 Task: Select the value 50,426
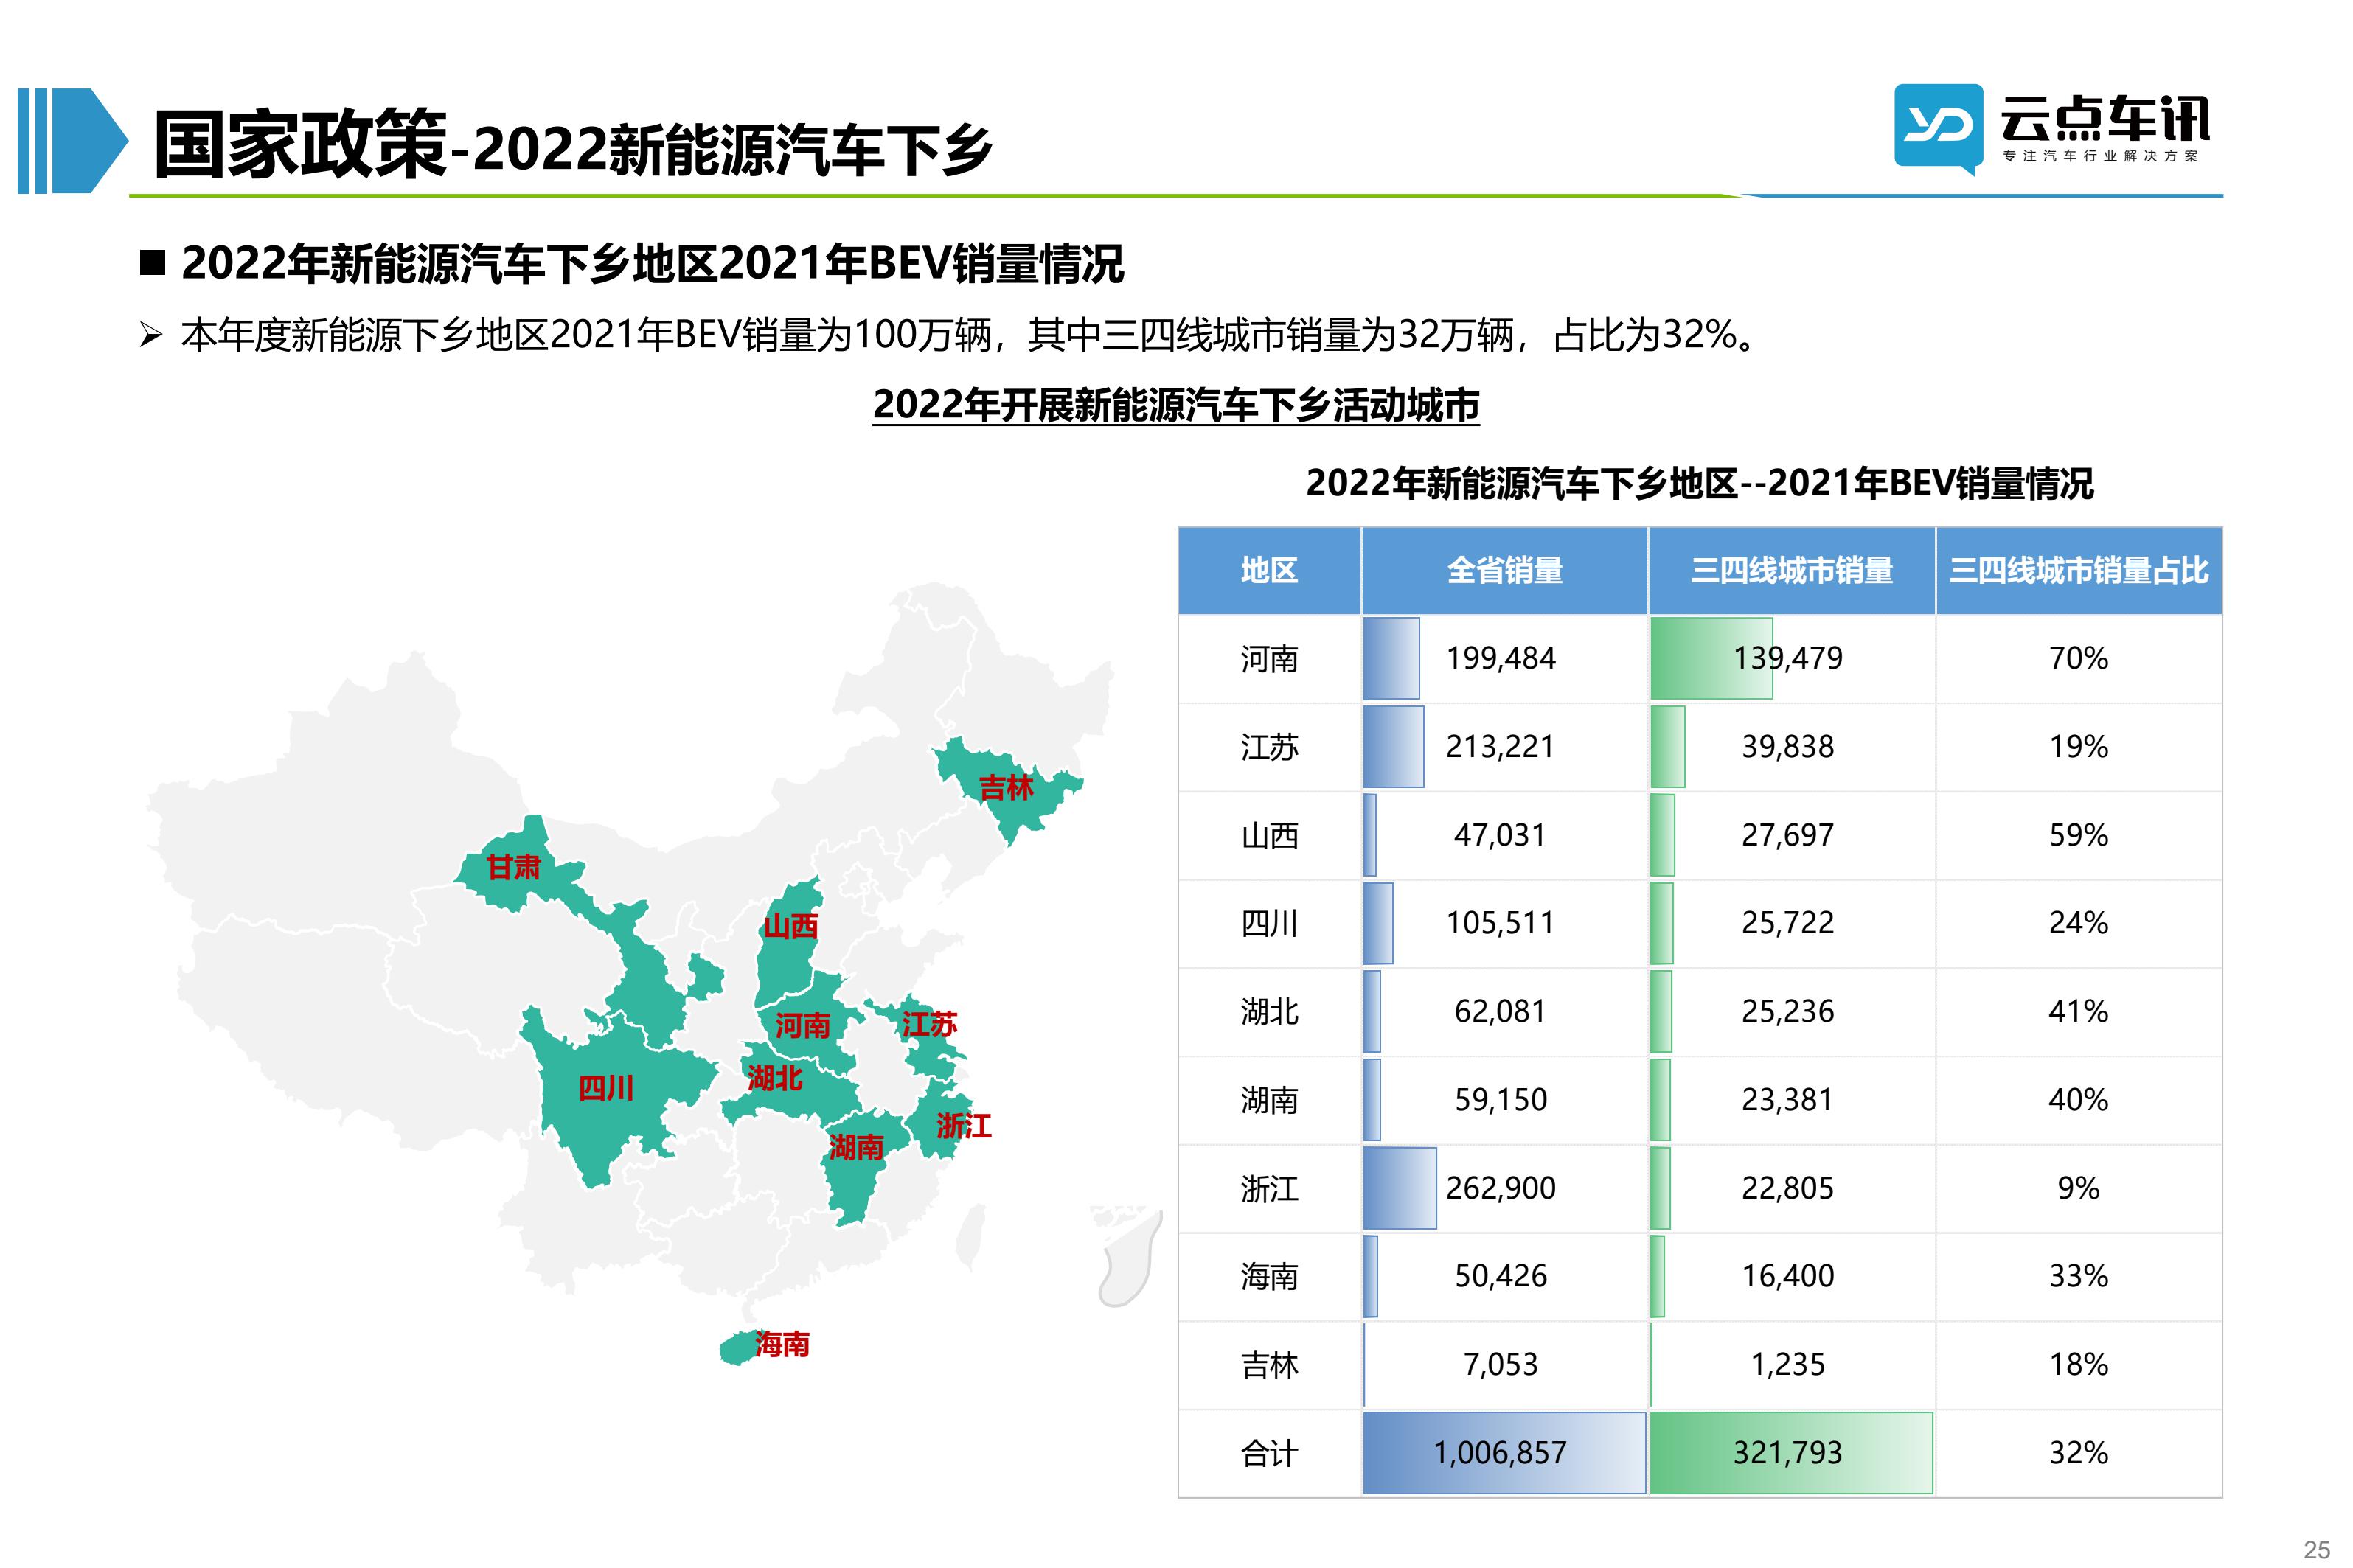coord(1500,1276)
